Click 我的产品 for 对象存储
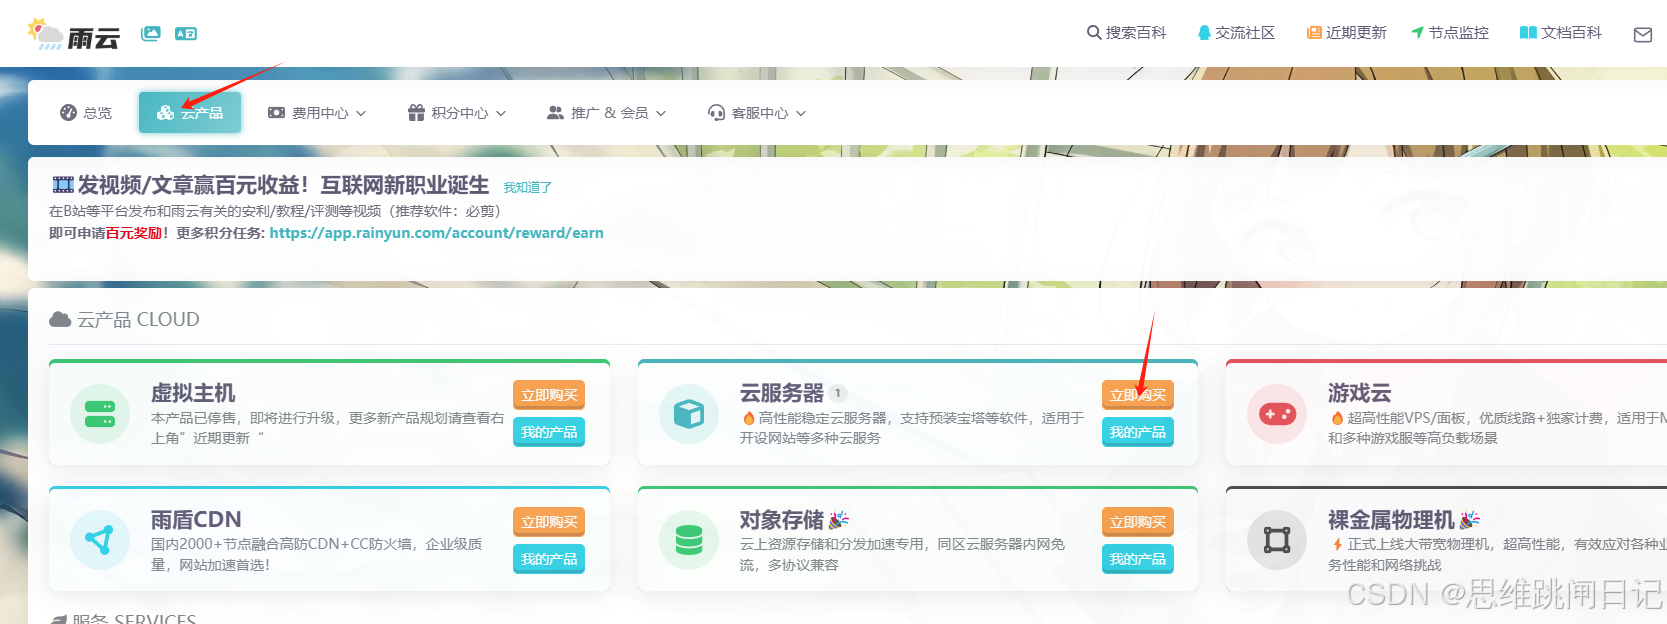Image resolution: width=1667 pixels, height=624 pixels. (x=1138, y=559)
